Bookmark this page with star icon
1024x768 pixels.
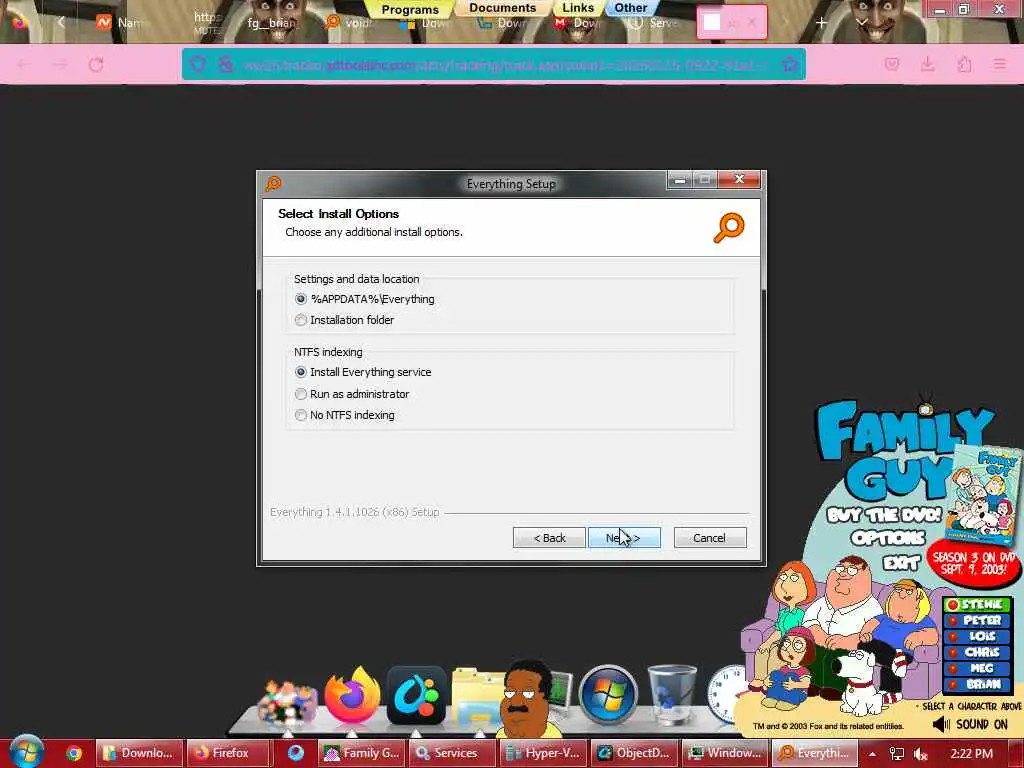790,64
